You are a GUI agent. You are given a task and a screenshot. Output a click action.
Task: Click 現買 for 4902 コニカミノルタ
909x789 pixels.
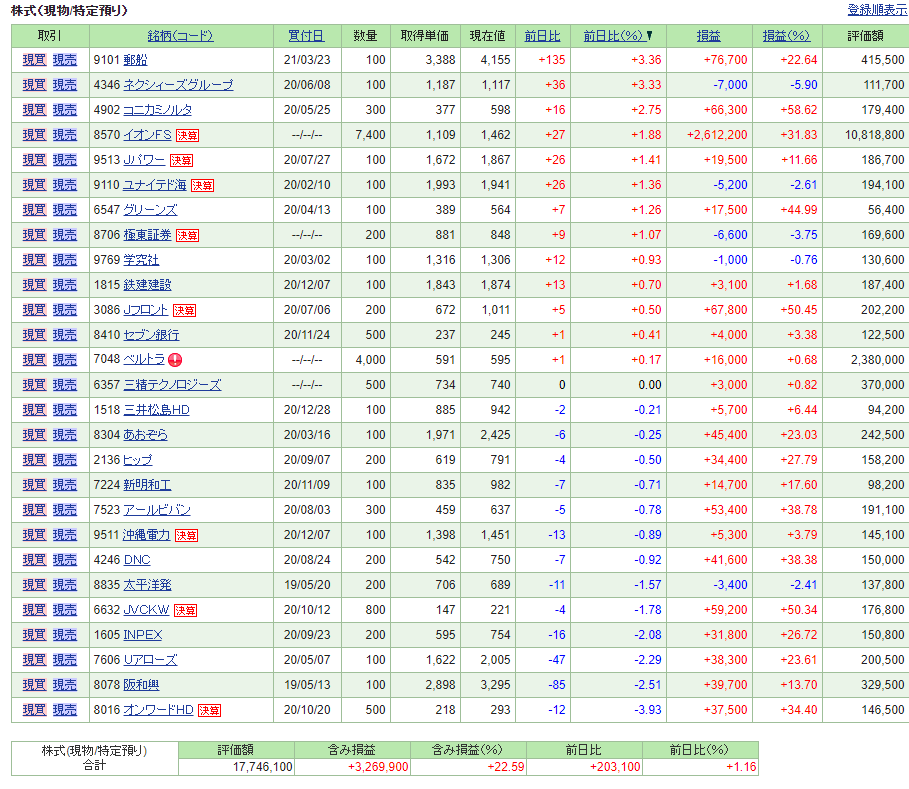[x=34, y=110]
